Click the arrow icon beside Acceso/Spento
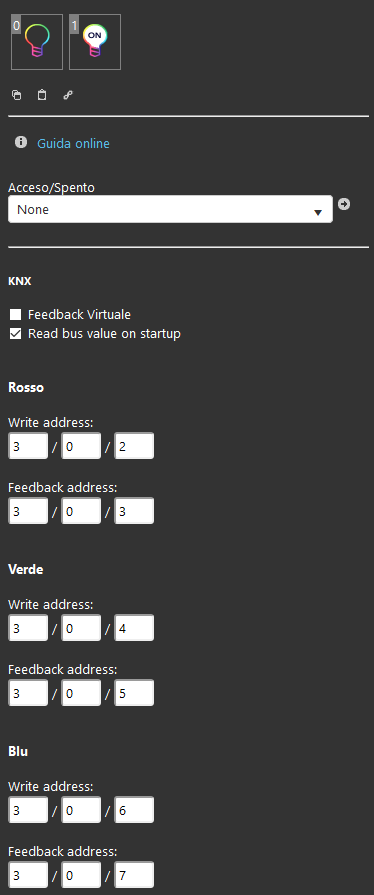 (x=344, y=204)
